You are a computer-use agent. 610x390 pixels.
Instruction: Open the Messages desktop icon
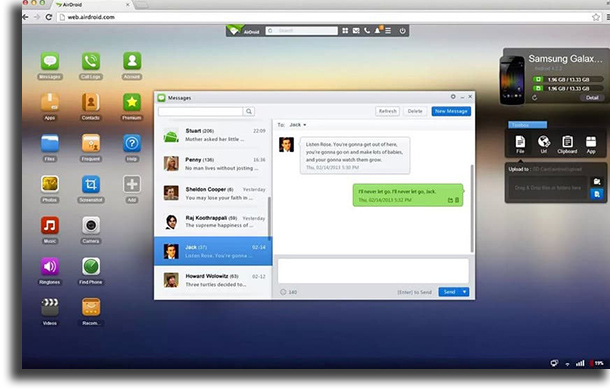pos(50,61)
